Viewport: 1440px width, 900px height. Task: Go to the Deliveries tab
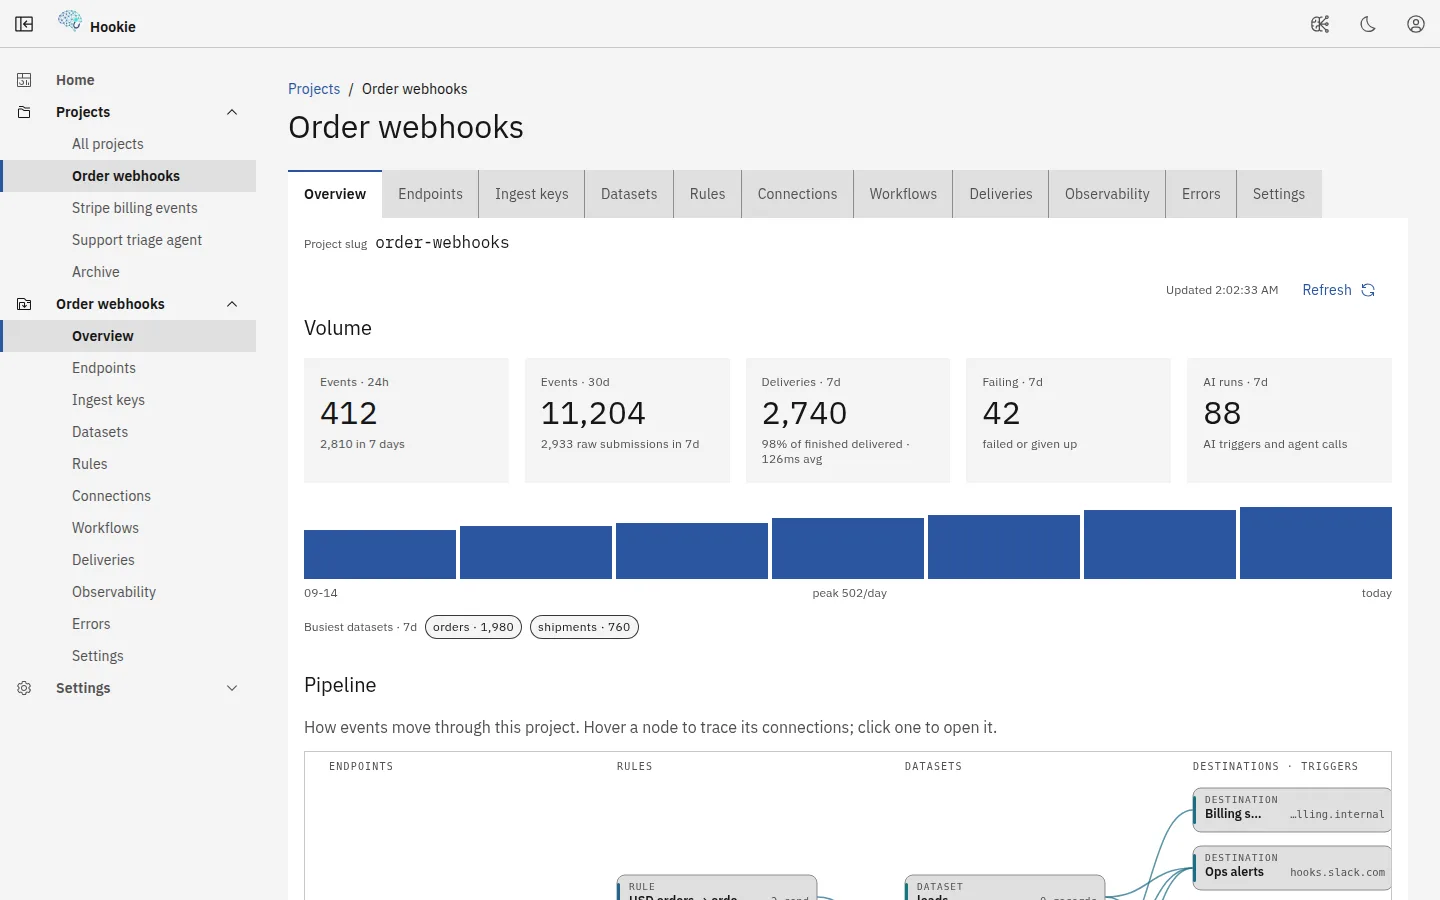coord(1000,194)
